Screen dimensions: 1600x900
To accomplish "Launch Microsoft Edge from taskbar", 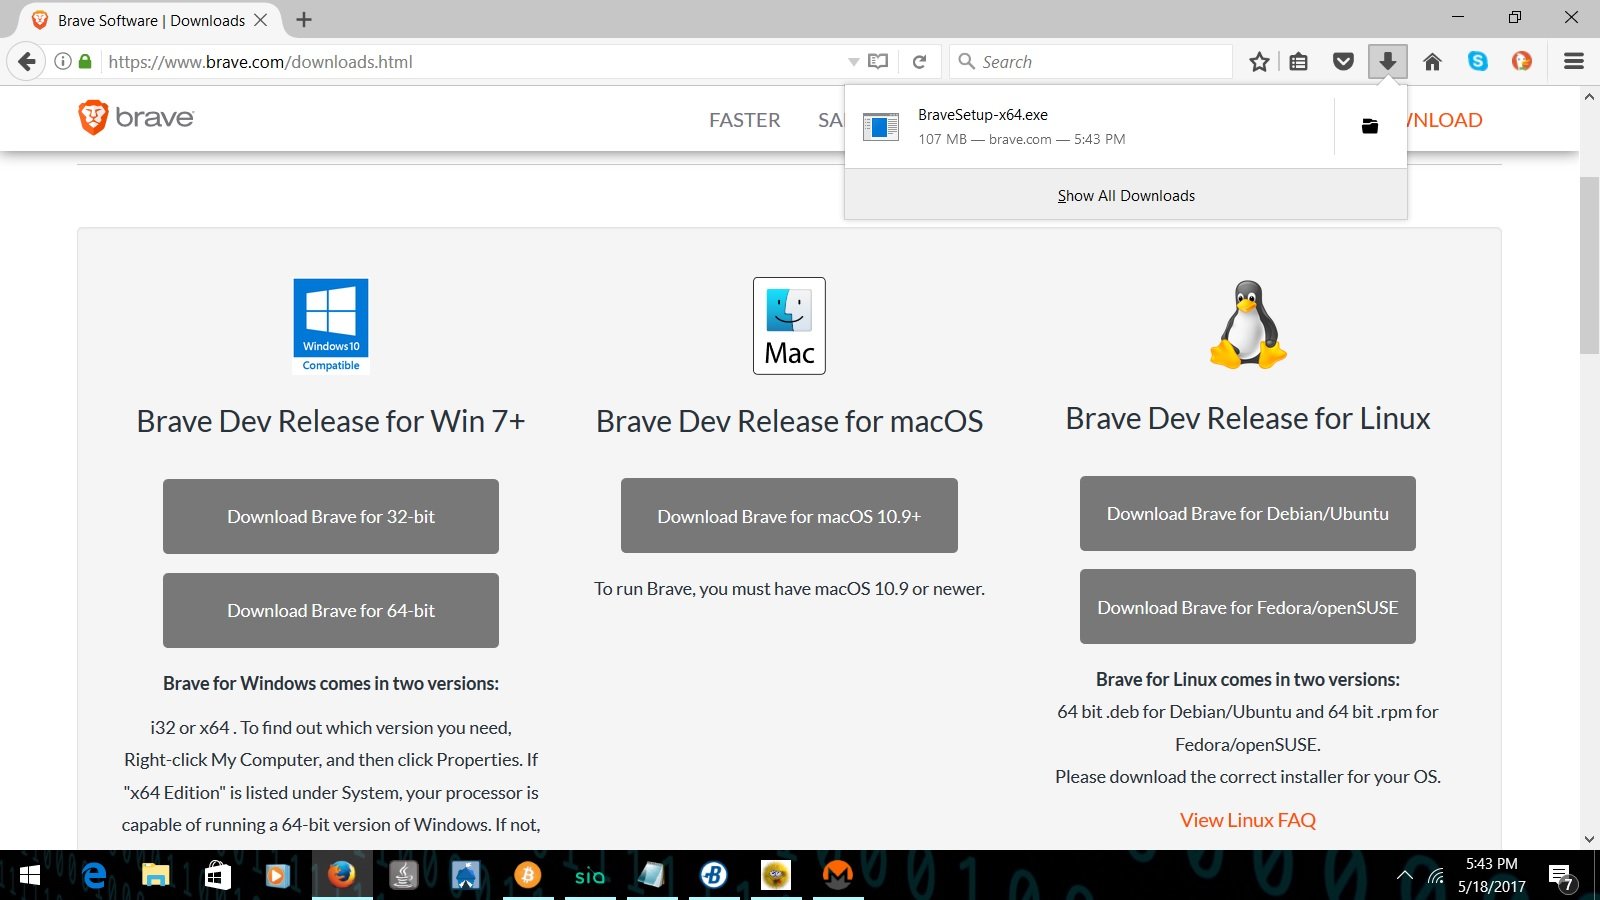I will tap(94, 876).
